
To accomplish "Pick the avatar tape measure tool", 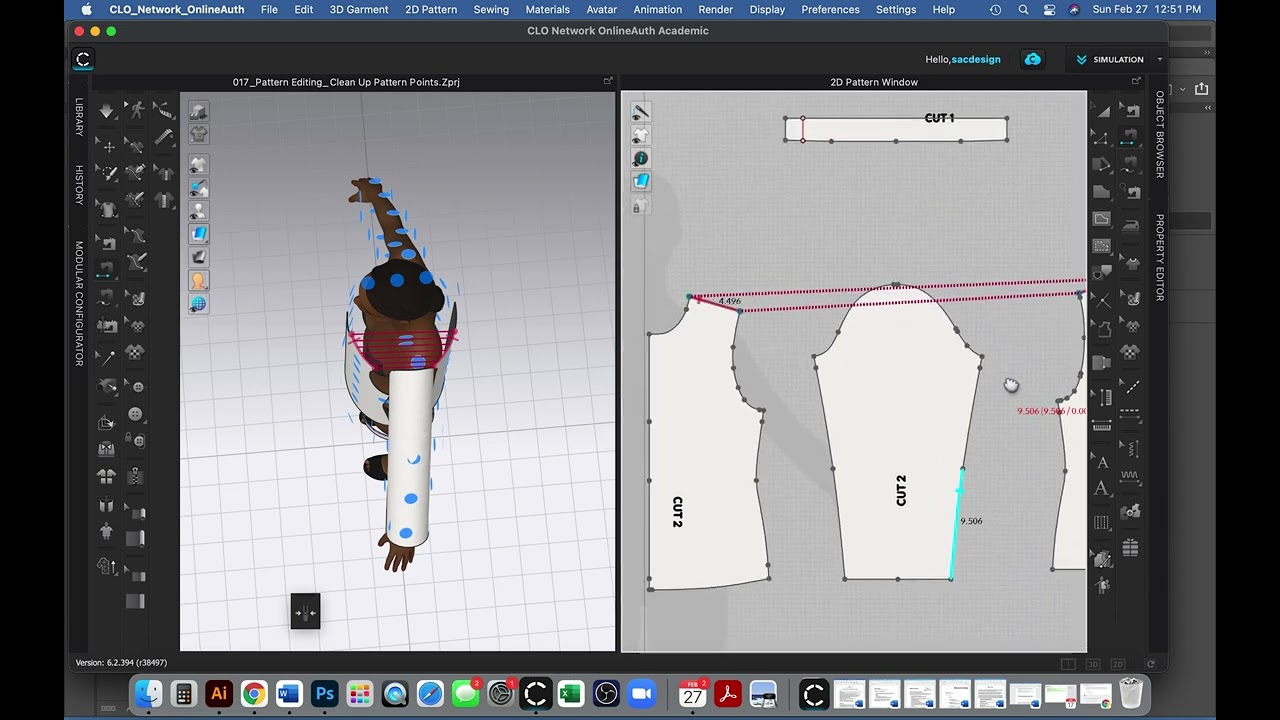I will [164, 111].
